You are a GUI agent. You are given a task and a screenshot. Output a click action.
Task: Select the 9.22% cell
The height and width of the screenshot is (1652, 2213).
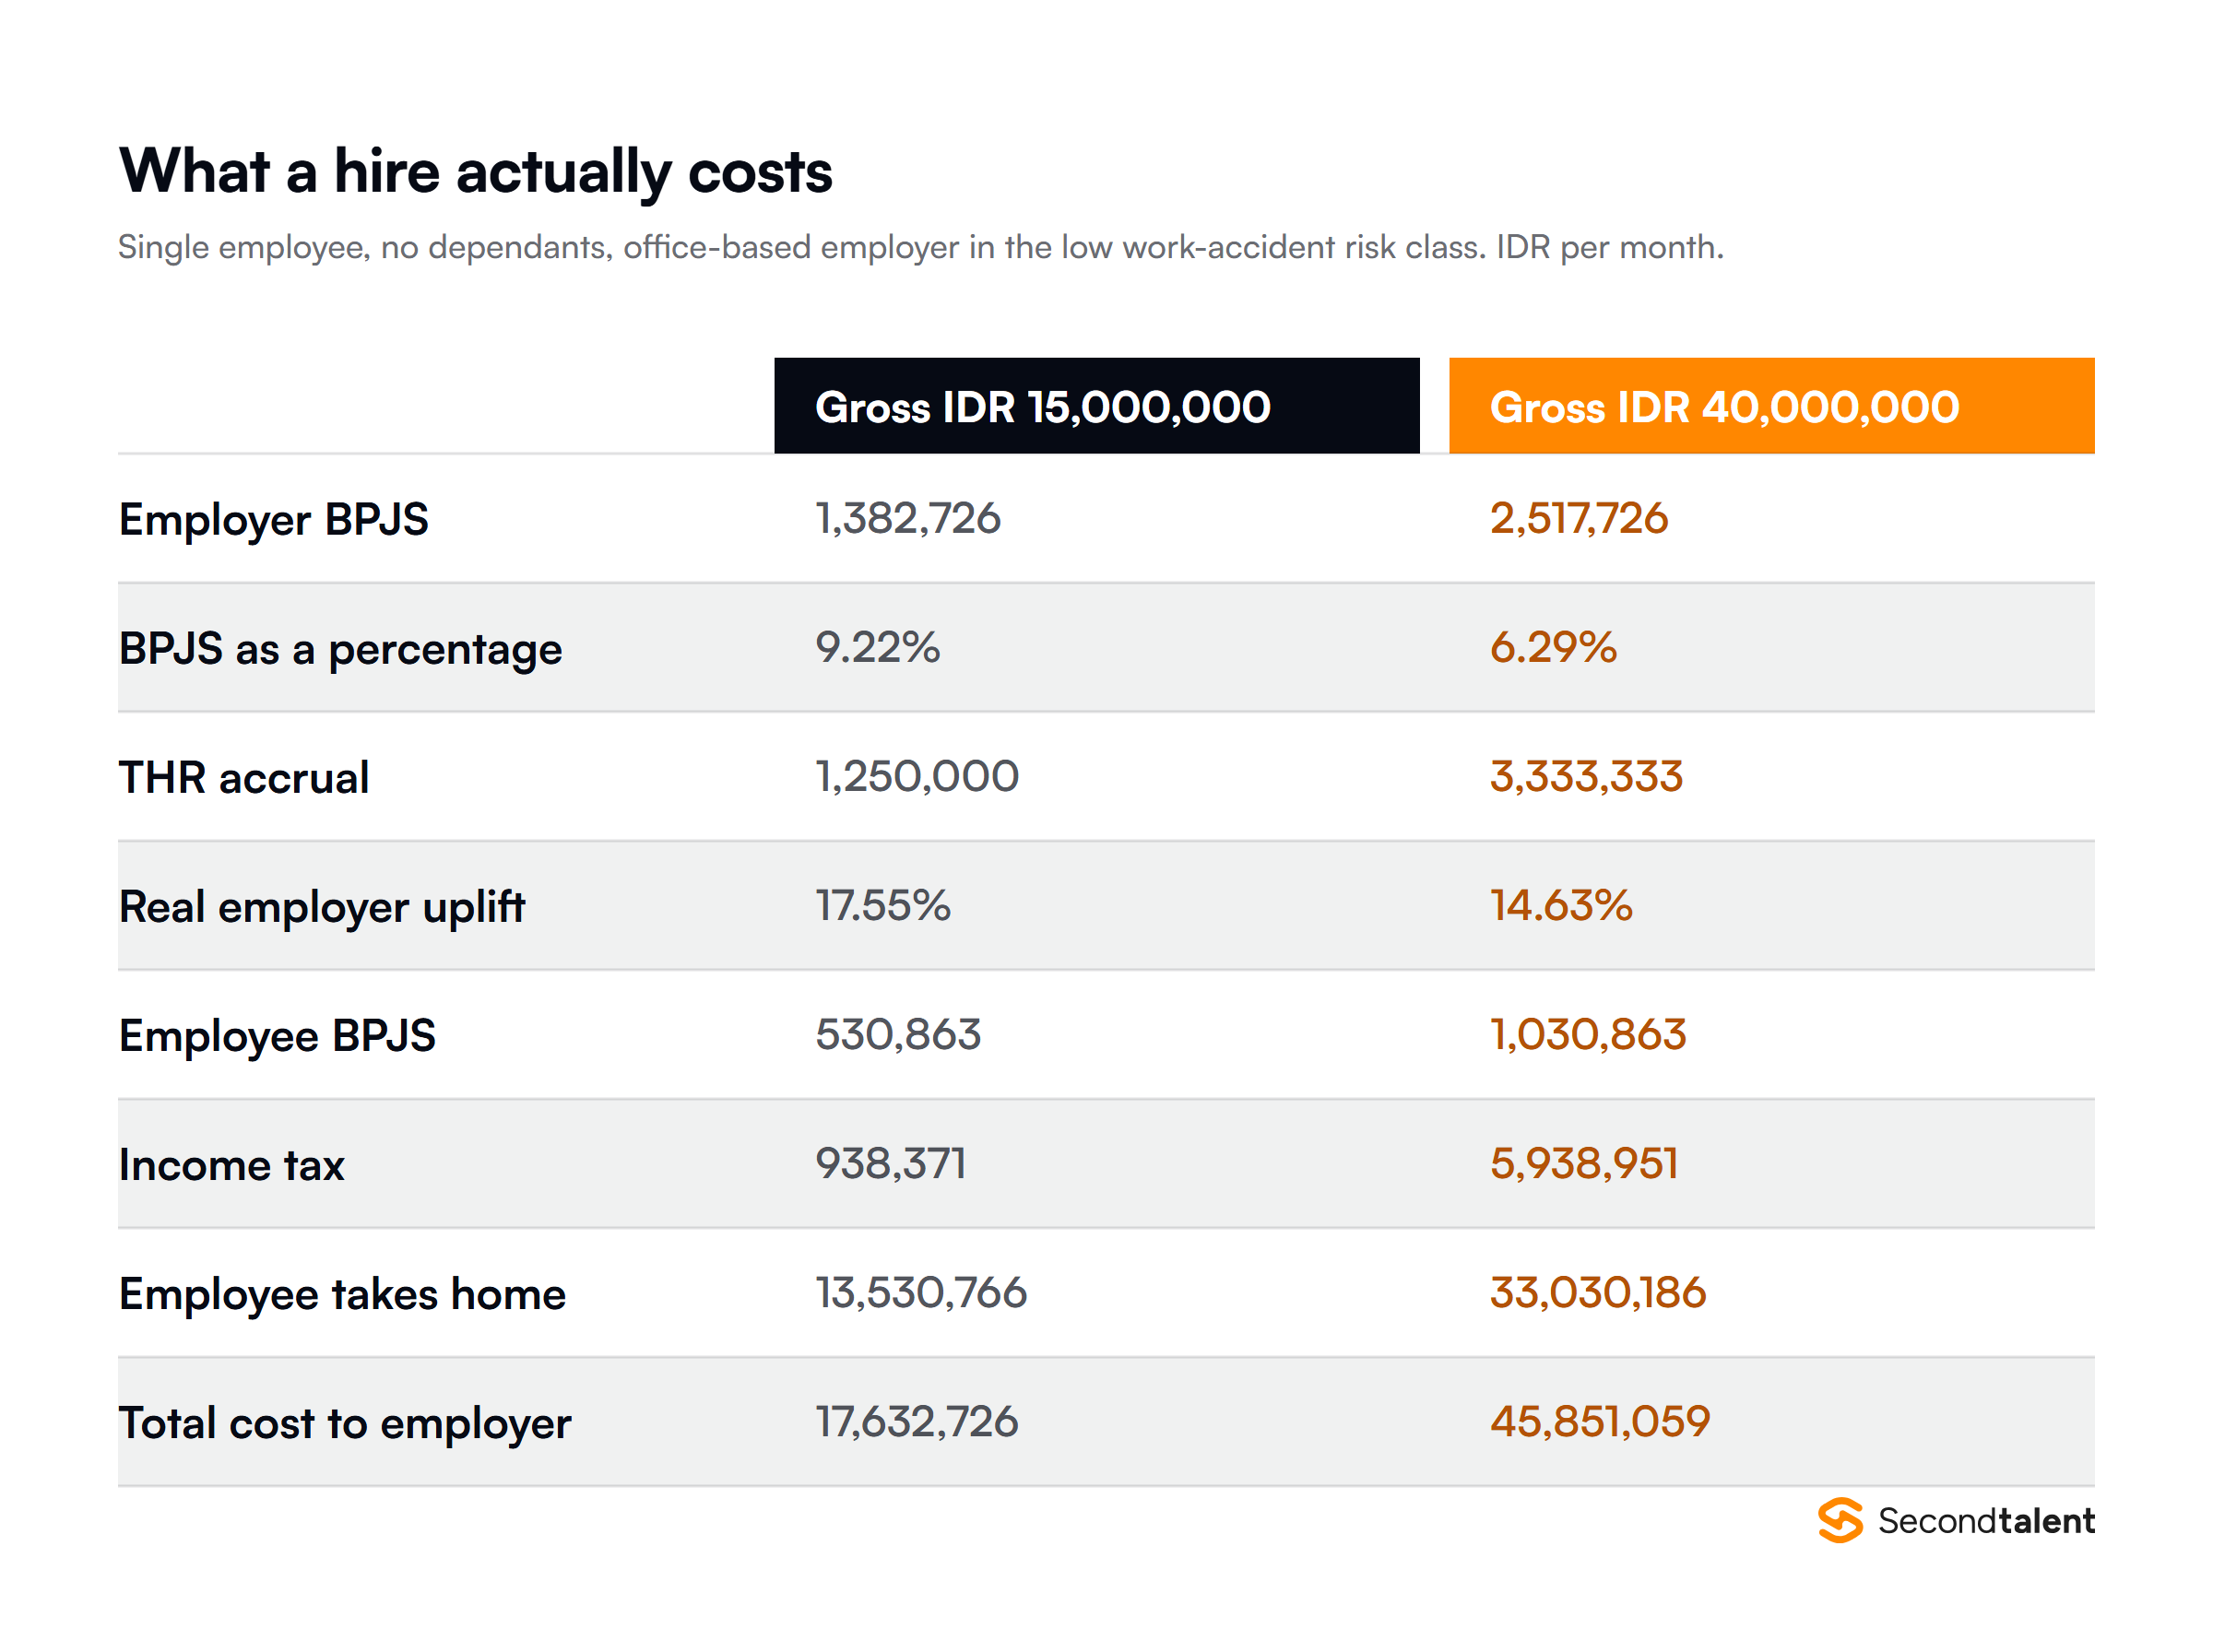click(x=877, y=647)
